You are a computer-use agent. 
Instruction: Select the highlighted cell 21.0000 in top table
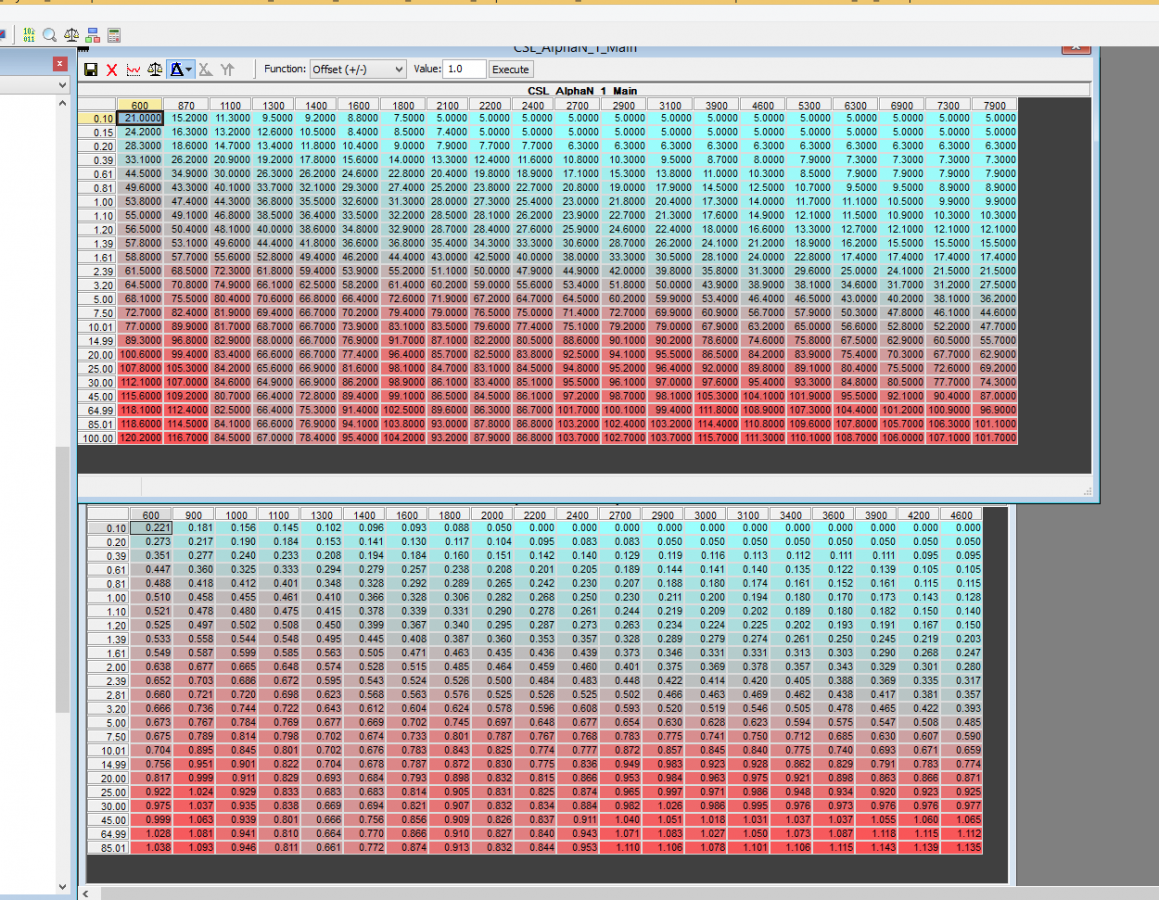pos(140,118)
